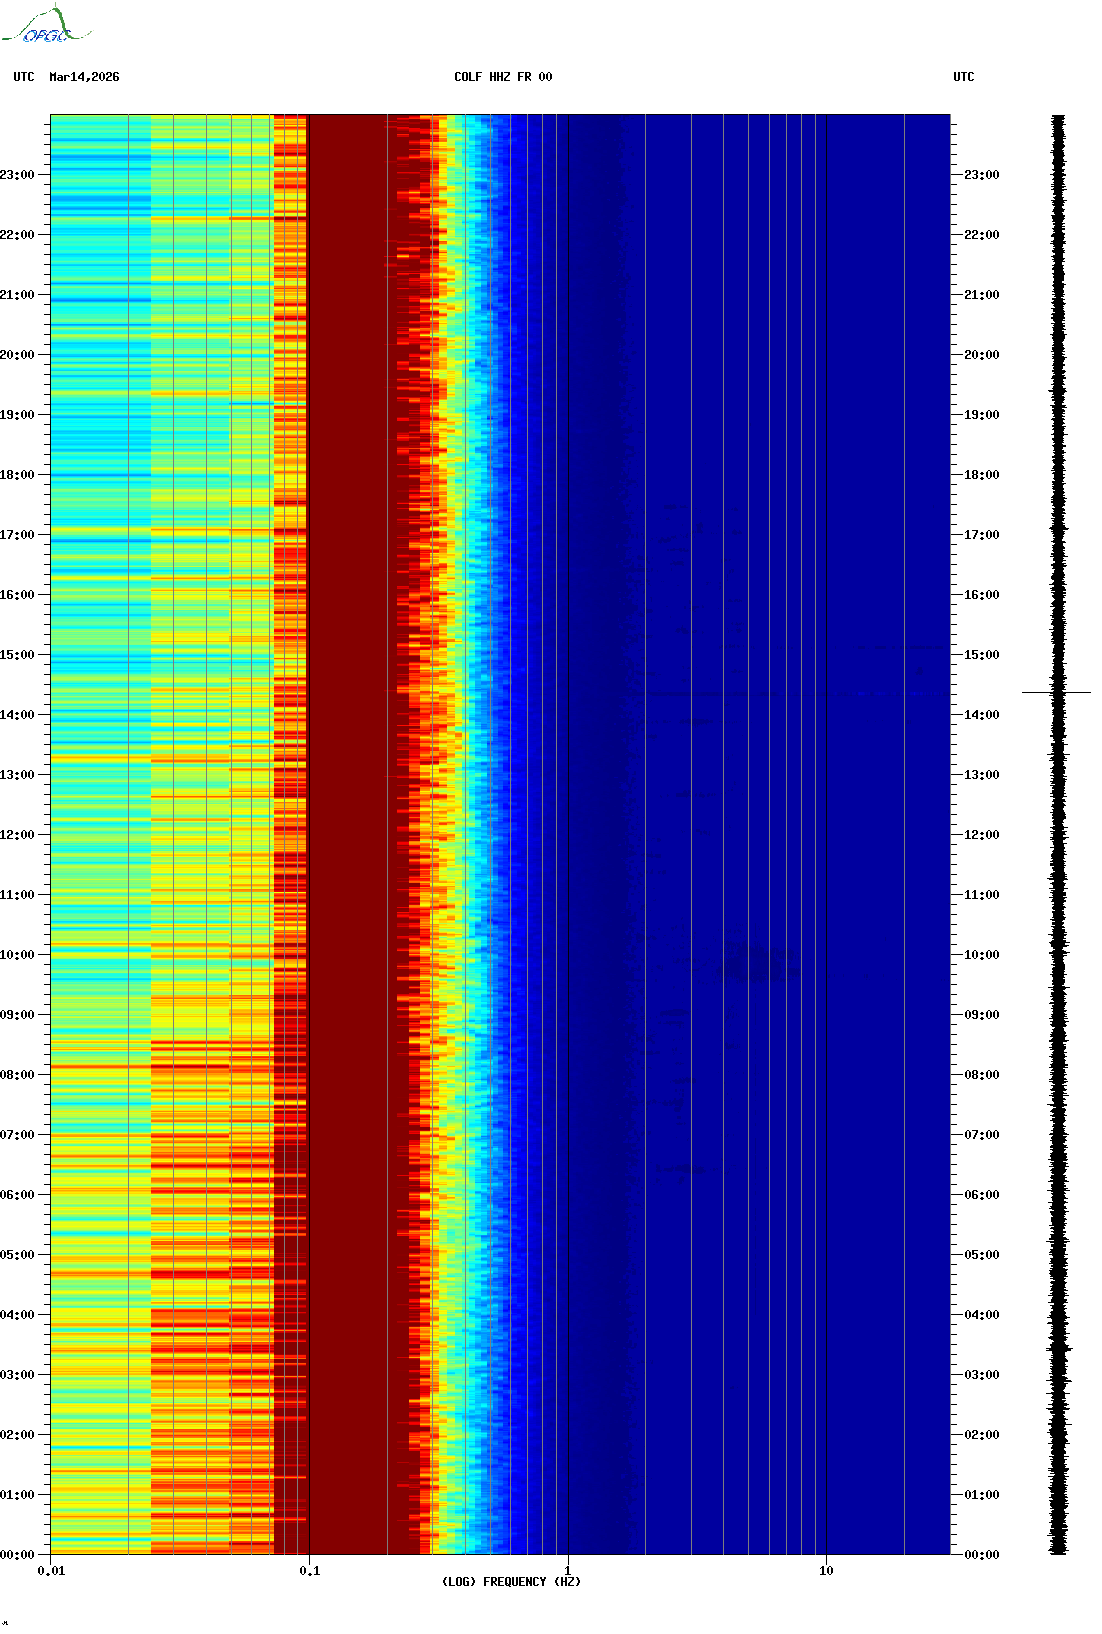Click the 00:00 label on the left time axis
The height and width of the screenshot is (1634, 1102).
17,1555
